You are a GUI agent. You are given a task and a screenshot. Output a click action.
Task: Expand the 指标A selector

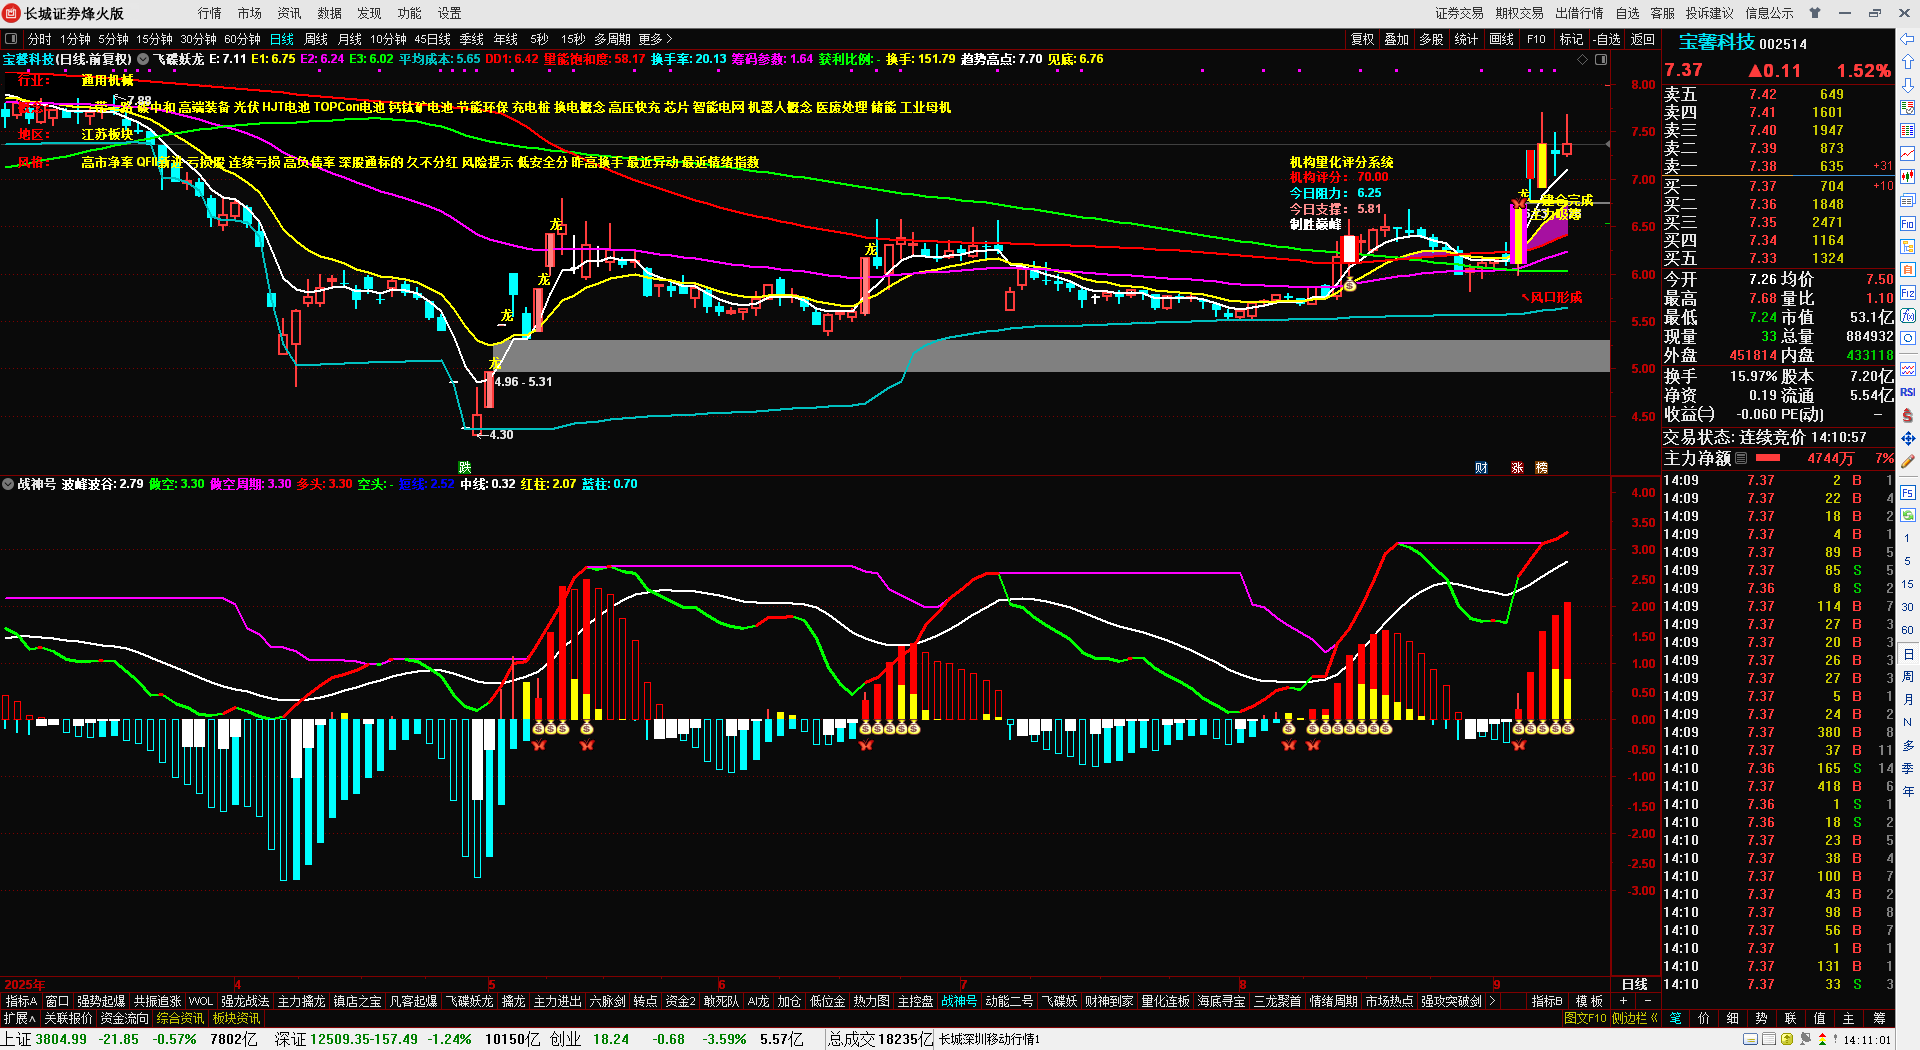pos(21,1001)
